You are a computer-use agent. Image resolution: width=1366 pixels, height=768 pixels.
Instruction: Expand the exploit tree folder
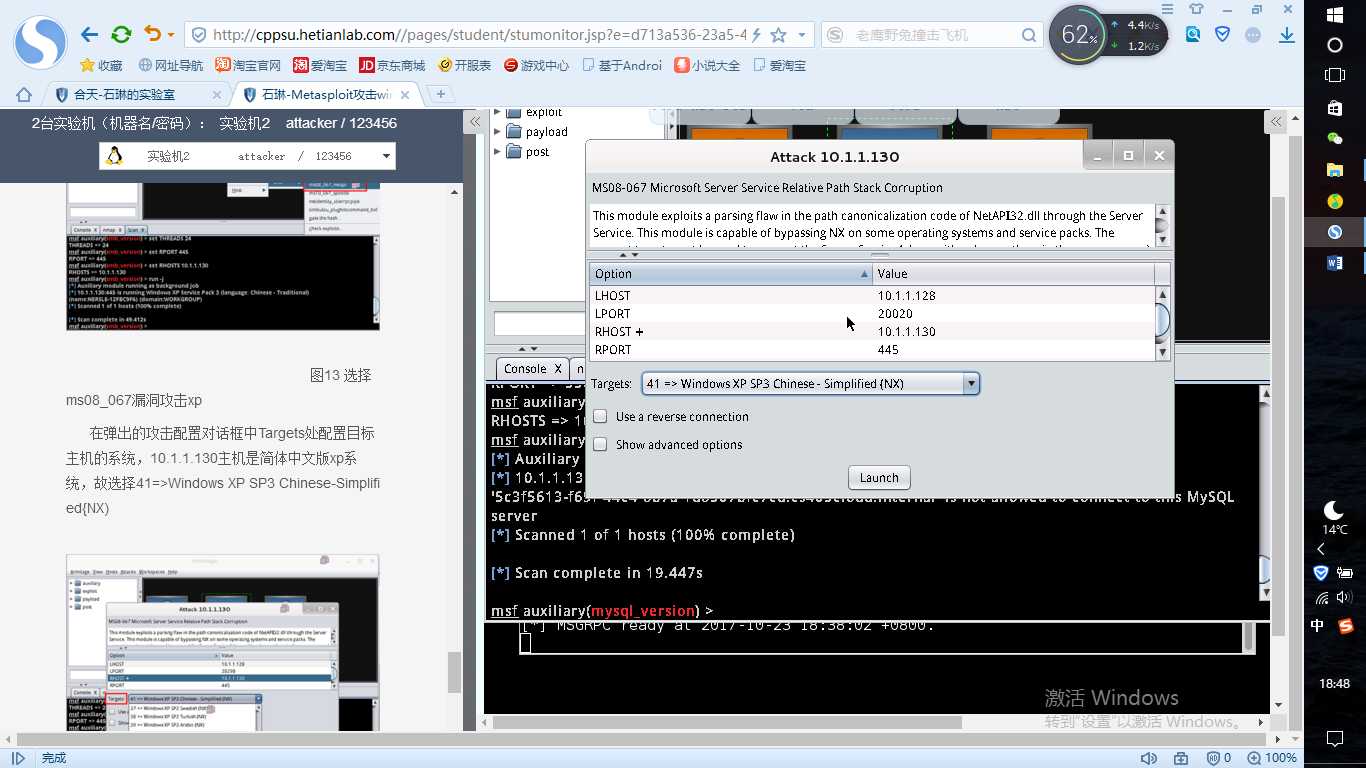point(497,112)
